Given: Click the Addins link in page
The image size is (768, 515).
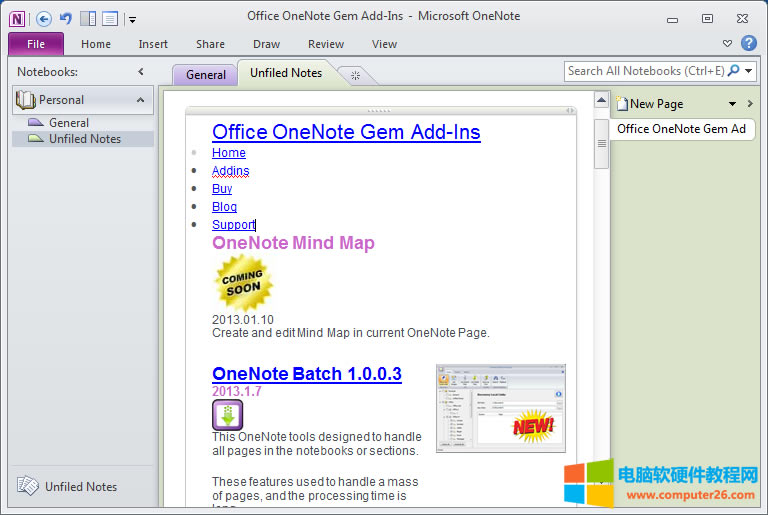Looking at the screenshot, I should [230, 171].
